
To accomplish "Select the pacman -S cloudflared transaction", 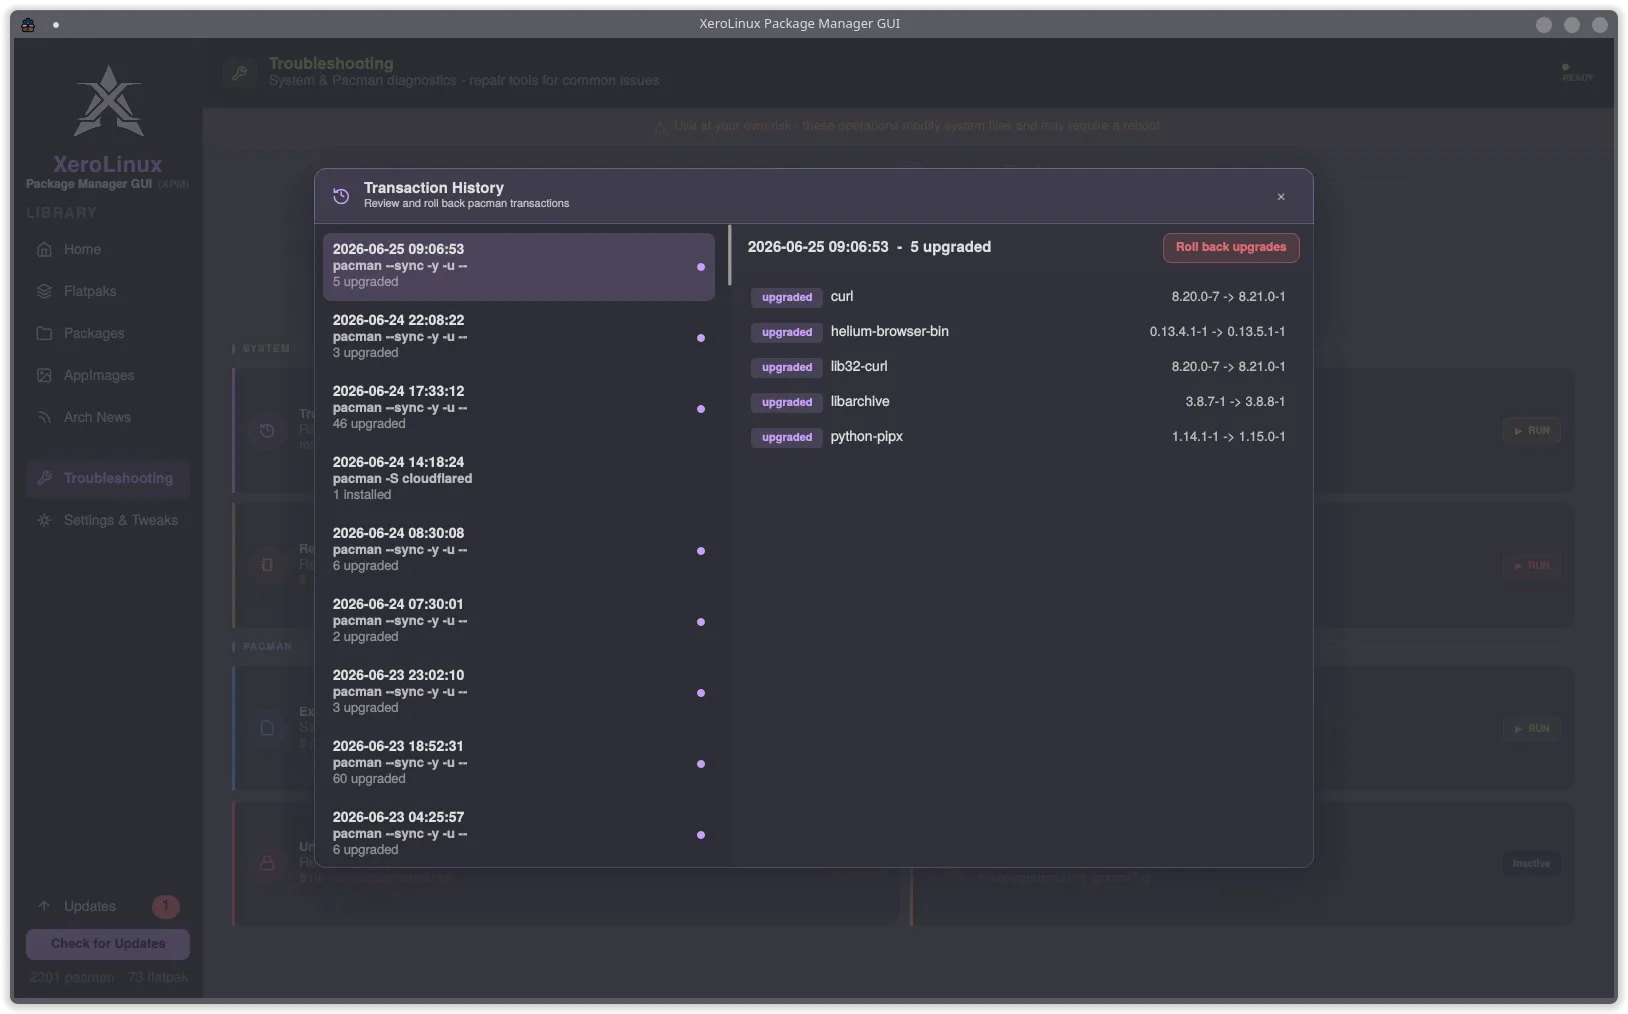I will pos(518,479).
